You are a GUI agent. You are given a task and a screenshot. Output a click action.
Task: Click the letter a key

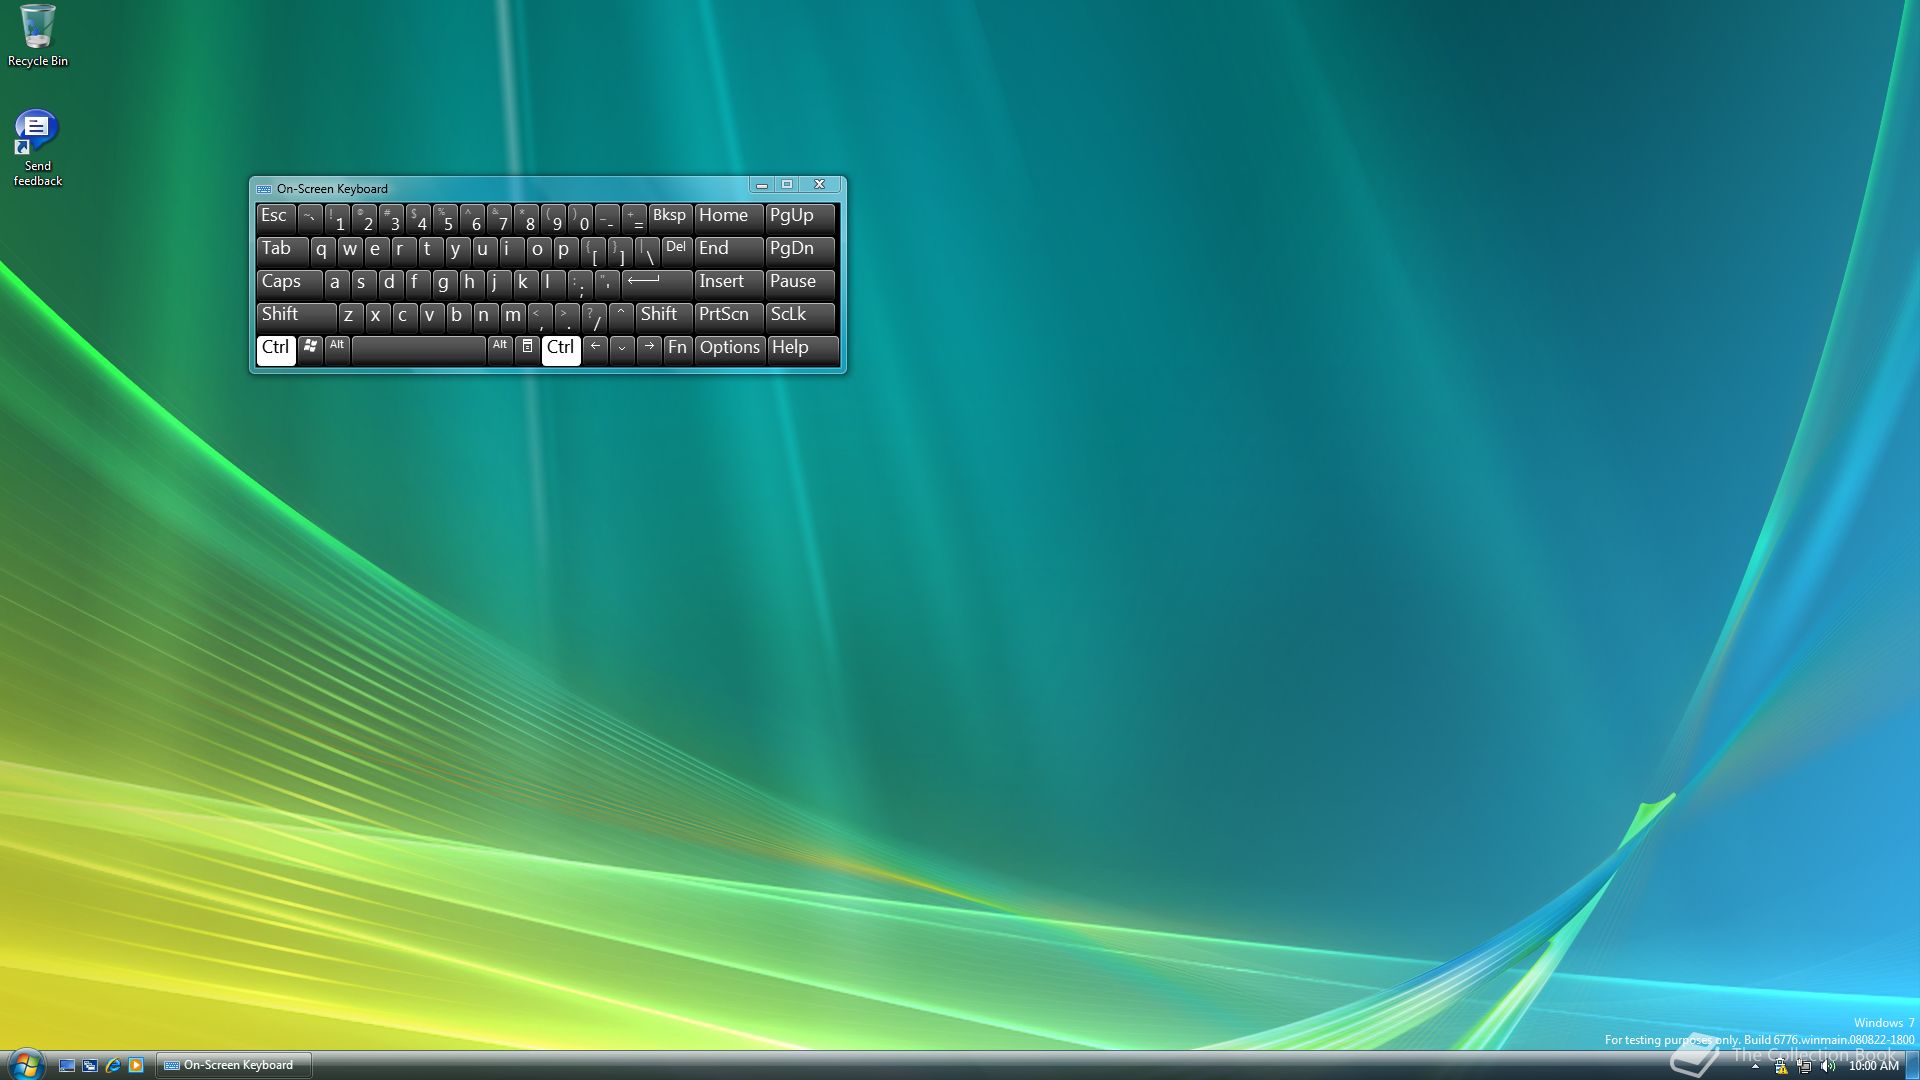336,284
